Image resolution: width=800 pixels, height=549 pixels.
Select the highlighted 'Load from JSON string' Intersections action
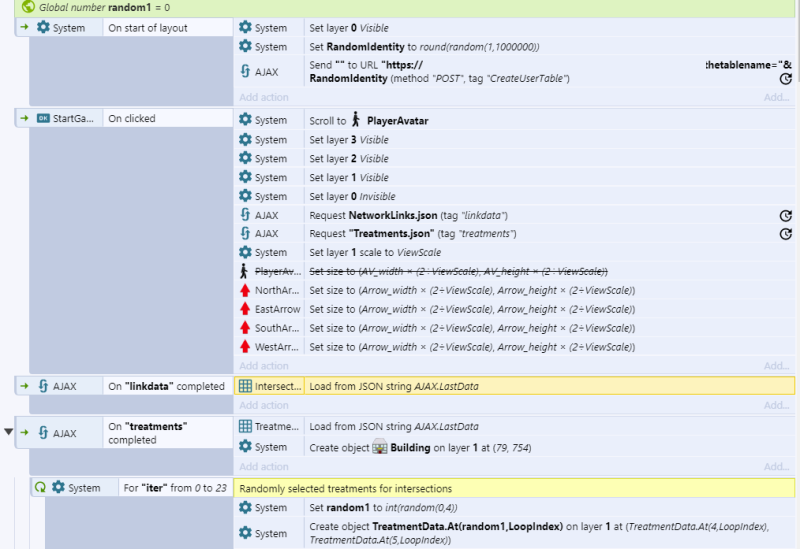514,386
